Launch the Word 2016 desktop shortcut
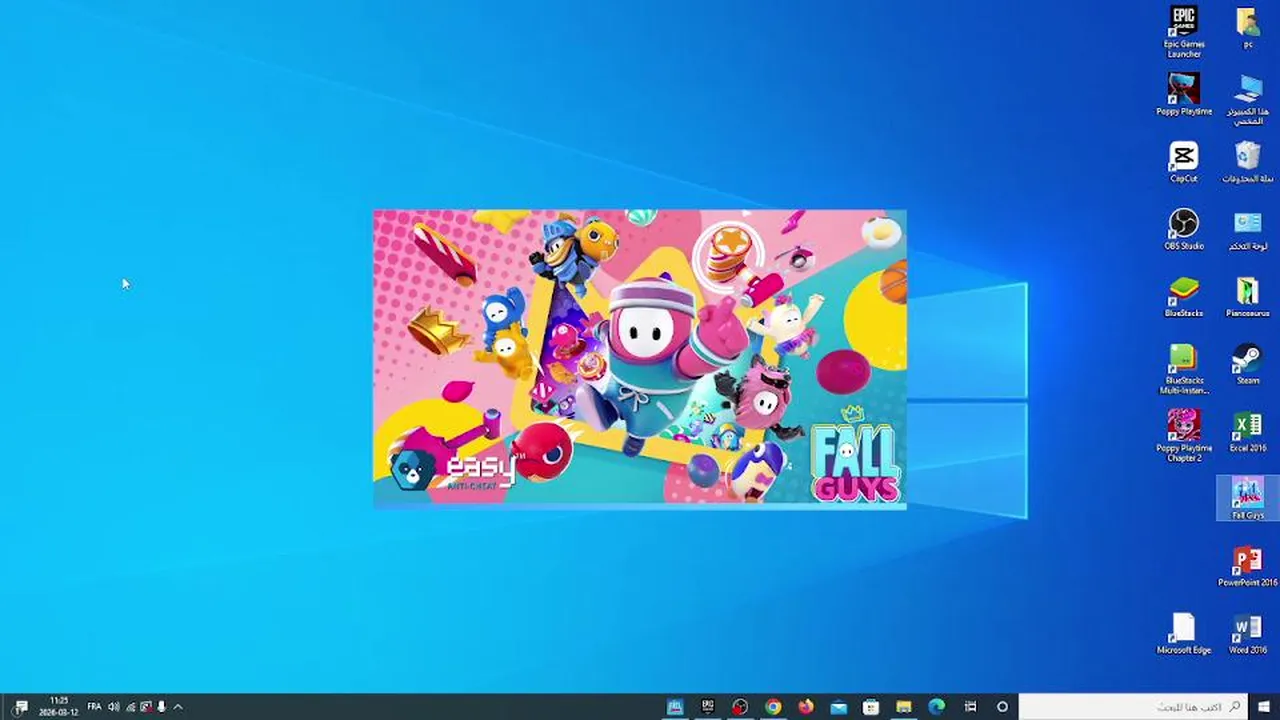1280x720 pixels. [1247, 633]
